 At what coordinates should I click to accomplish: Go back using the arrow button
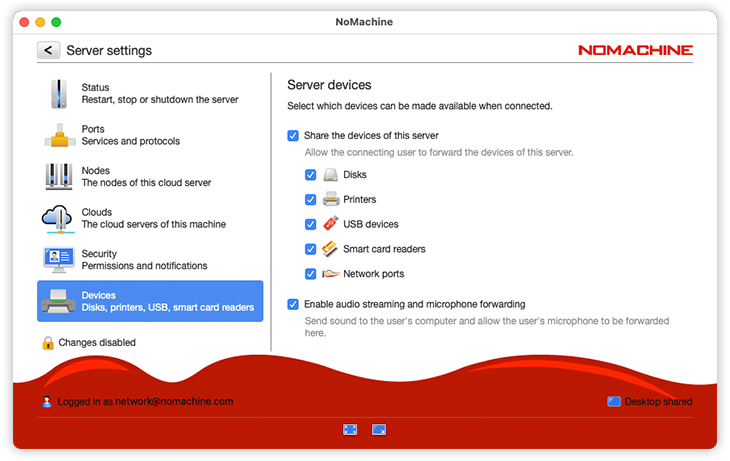pyautogui.click(x=48, y=50)
